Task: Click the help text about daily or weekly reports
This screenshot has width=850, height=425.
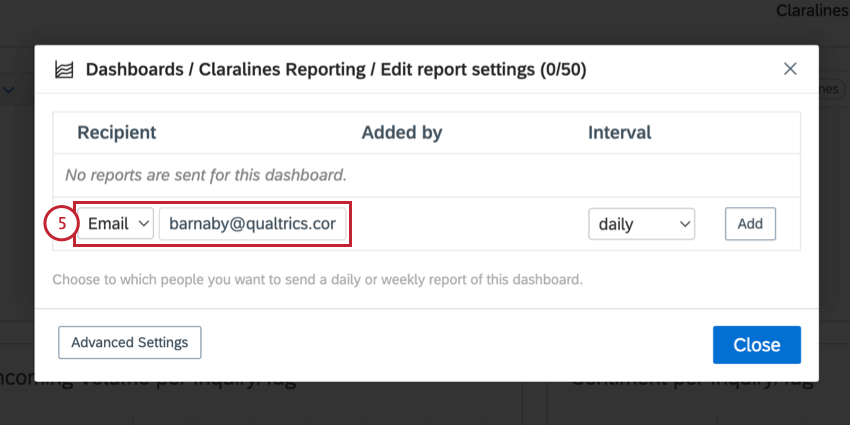Action: click(x=318, y=280)
